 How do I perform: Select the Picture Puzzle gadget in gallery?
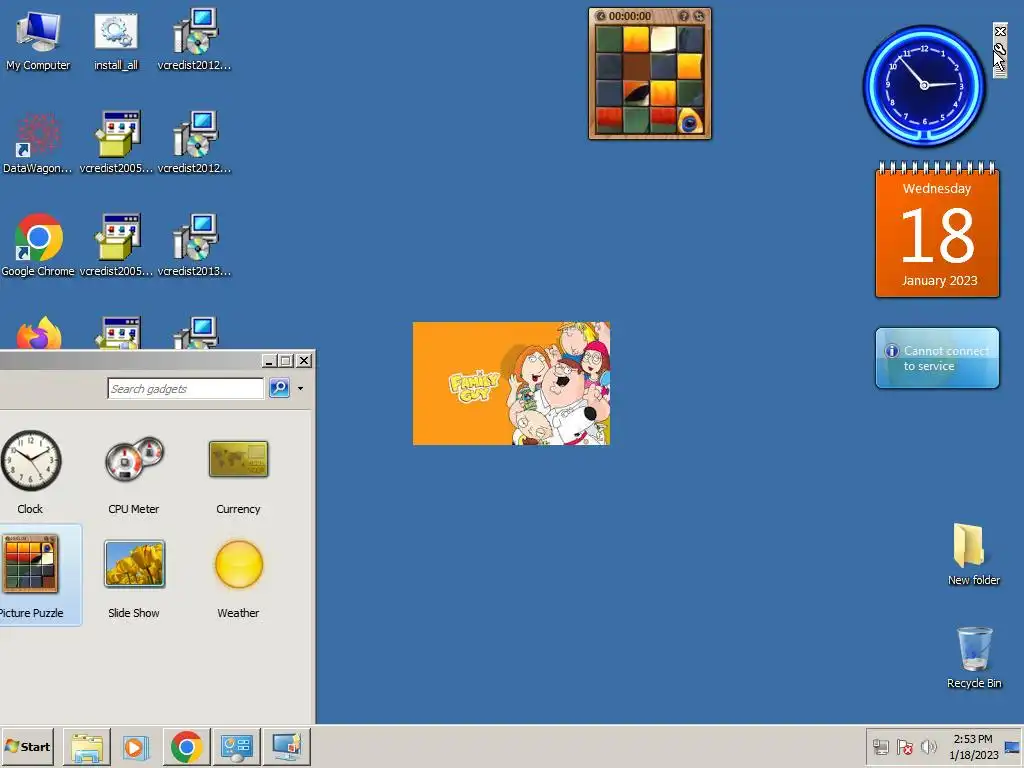[33, 575]
